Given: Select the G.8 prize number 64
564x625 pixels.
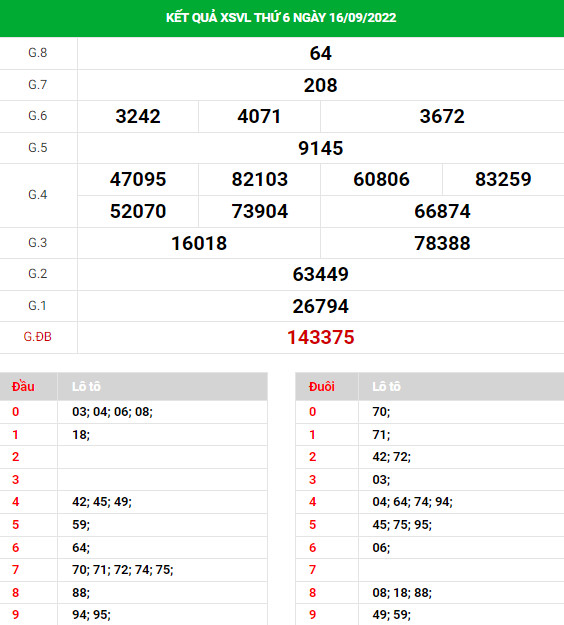Looking at the screenshot, I should [320, 53].
